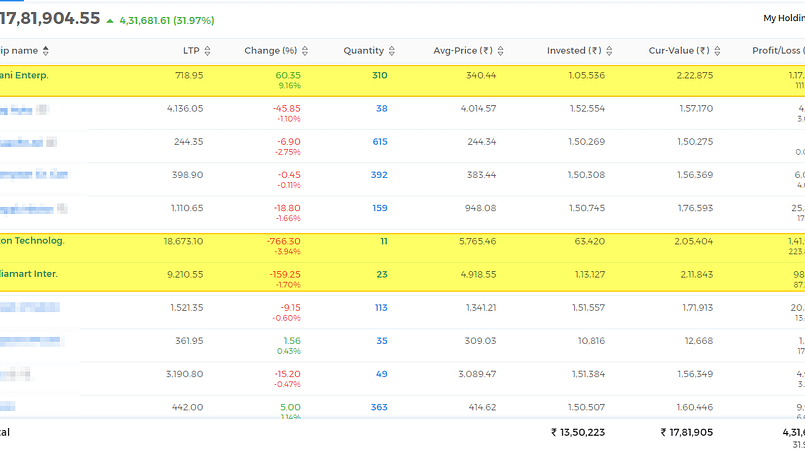Select LTP value 9,210.55
Image resolution: width=805 pixels, height=452 pixels.
(x=185, y=275)
